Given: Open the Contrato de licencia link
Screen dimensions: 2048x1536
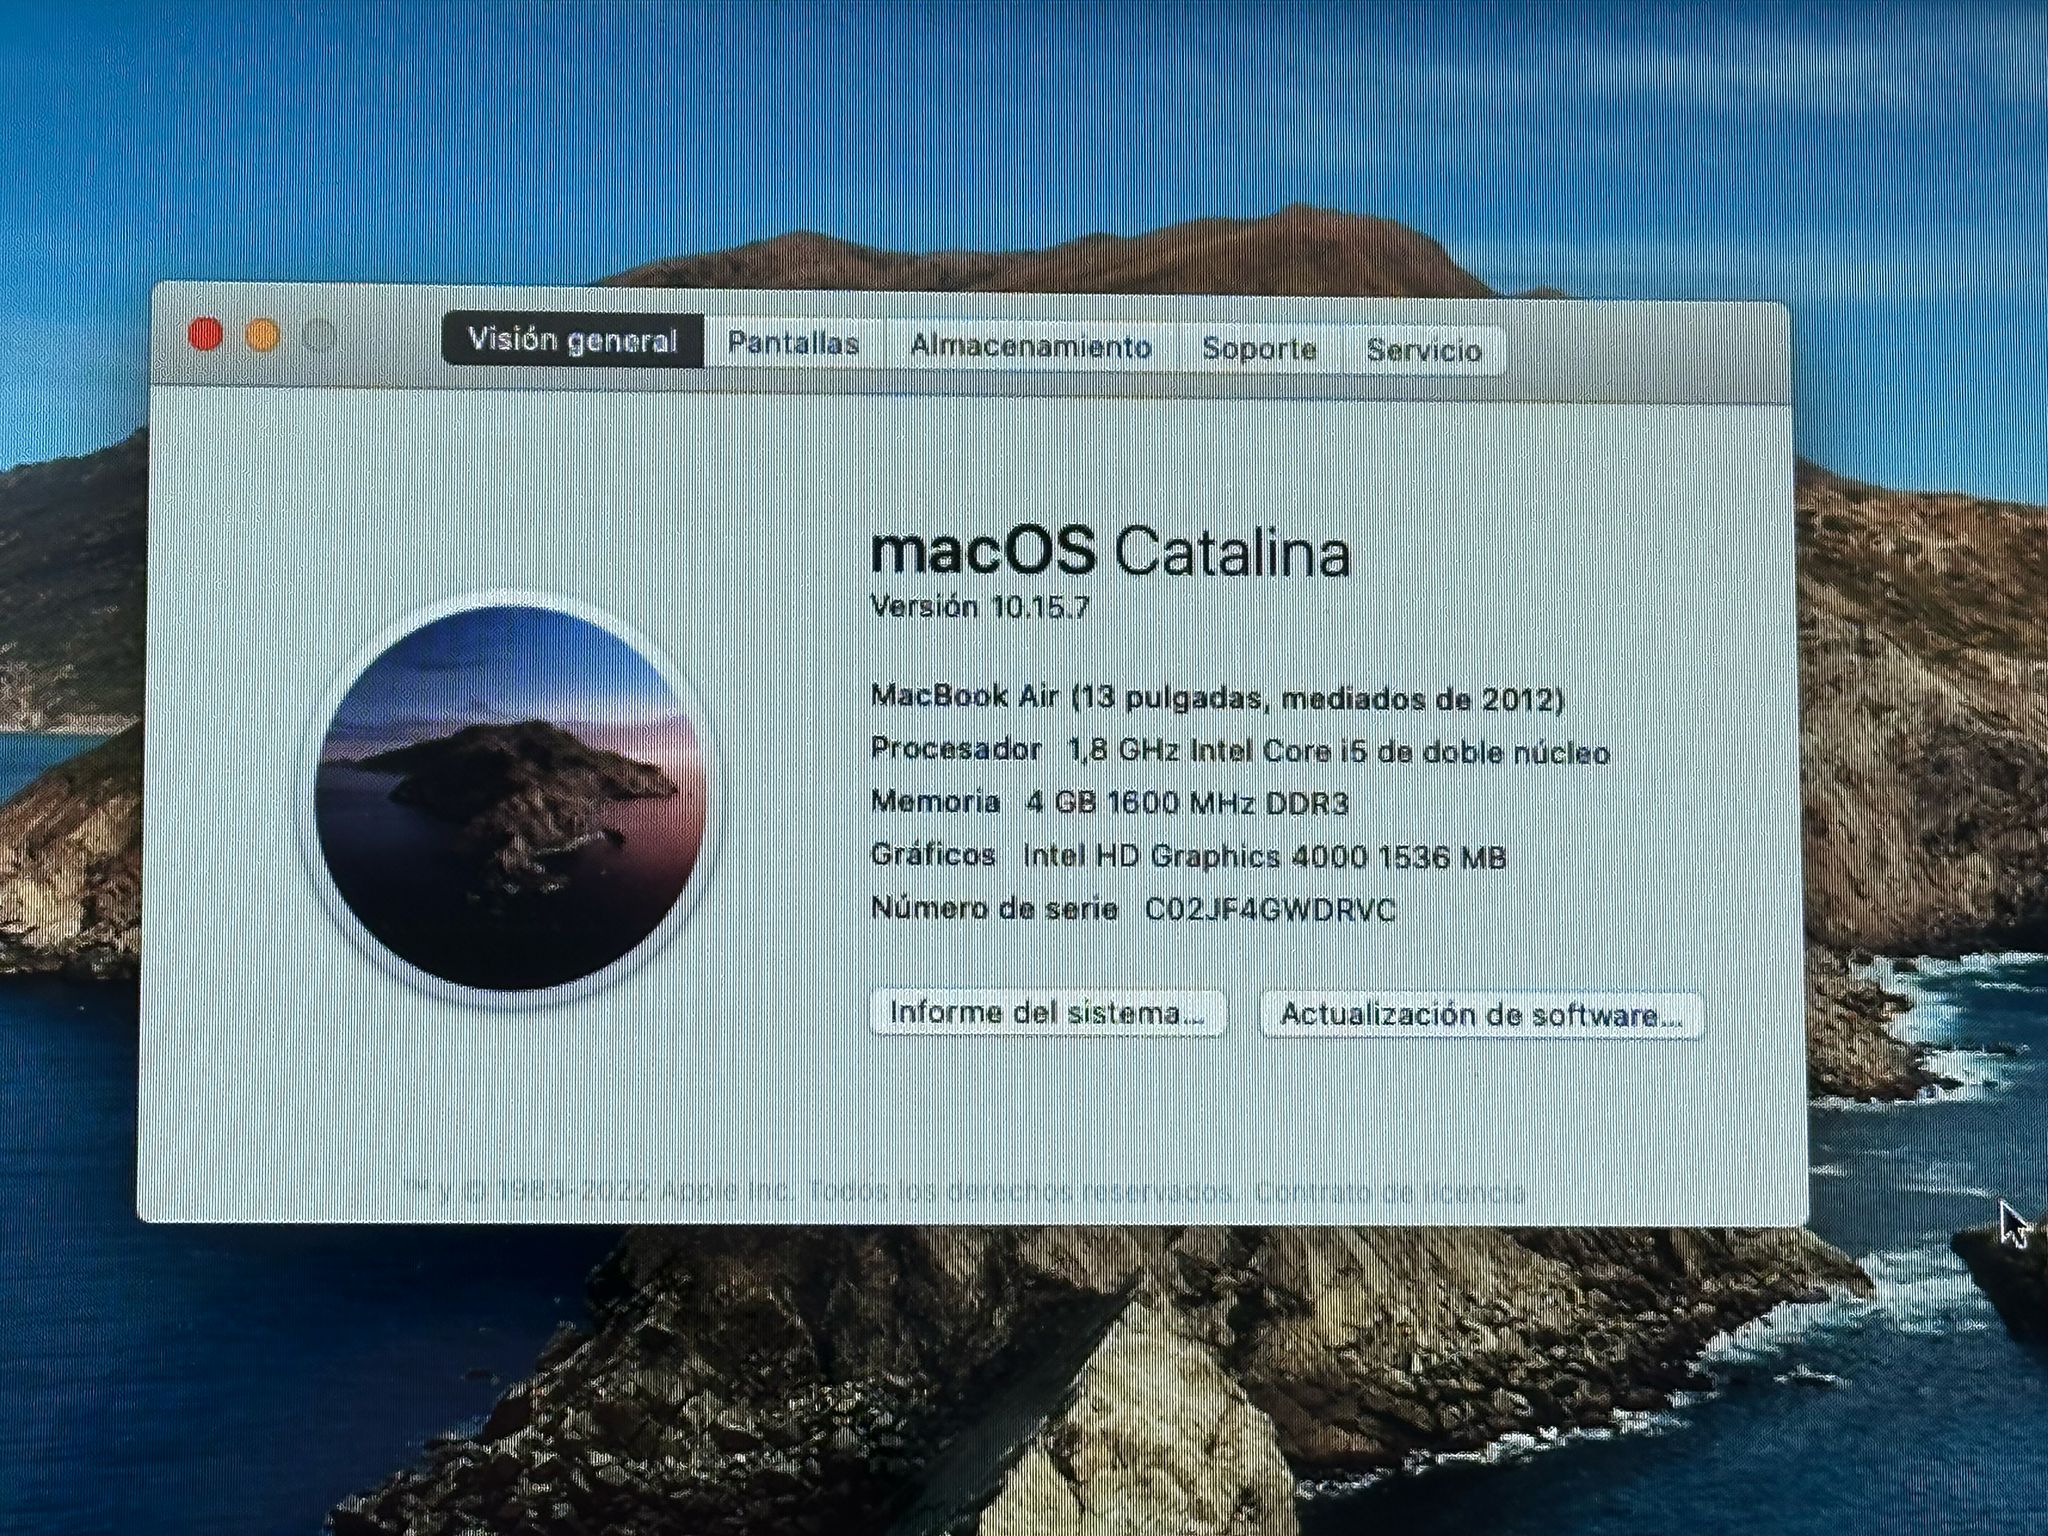Looking at the screenshot, I should pyautogui.click(x=1390, y=1192).
